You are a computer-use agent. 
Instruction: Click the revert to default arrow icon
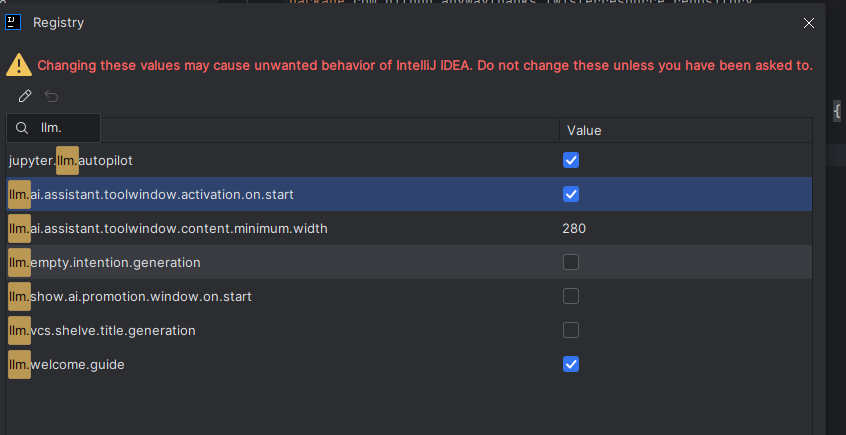[51, 96]
